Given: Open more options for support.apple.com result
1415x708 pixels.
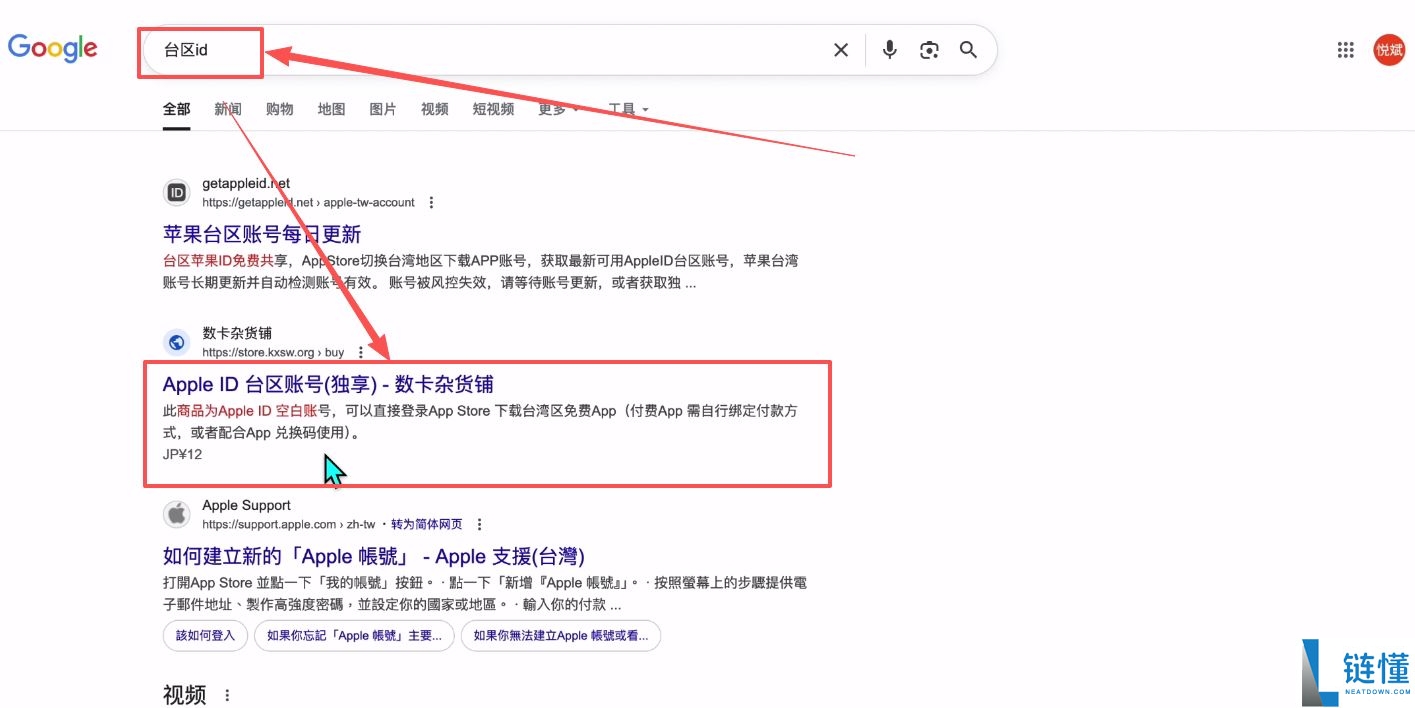Looking at the screenshot, I should (479, 524).
